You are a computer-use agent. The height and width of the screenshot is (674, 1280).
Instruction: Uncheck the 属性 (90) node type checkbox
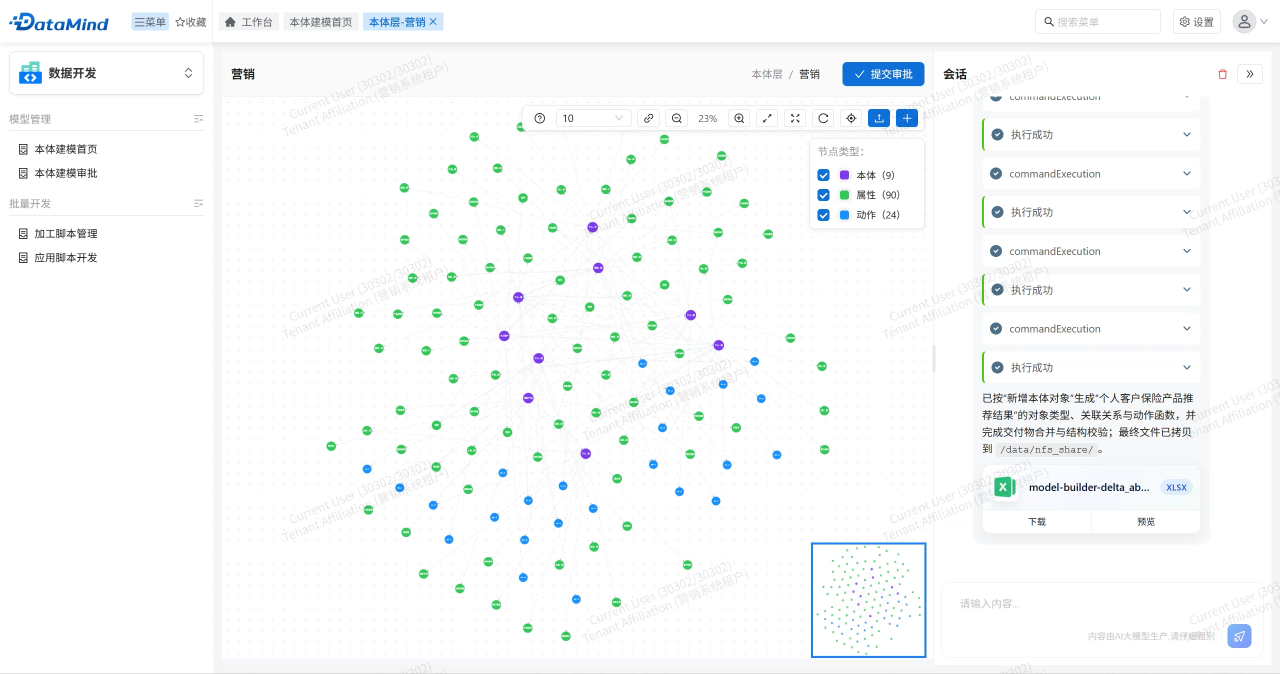point(824,195)
